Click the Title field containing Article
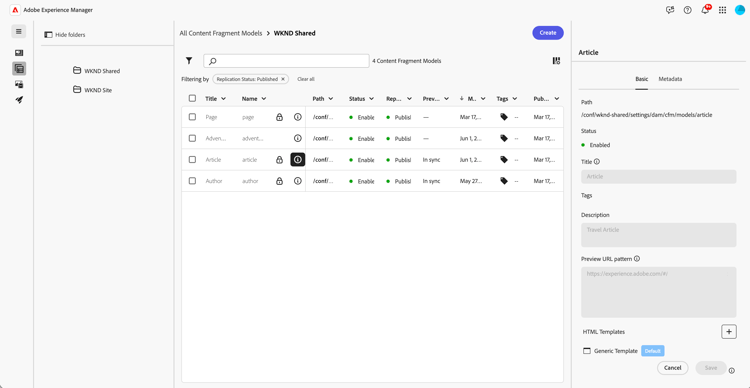The image size is (750, 388). 659,177
